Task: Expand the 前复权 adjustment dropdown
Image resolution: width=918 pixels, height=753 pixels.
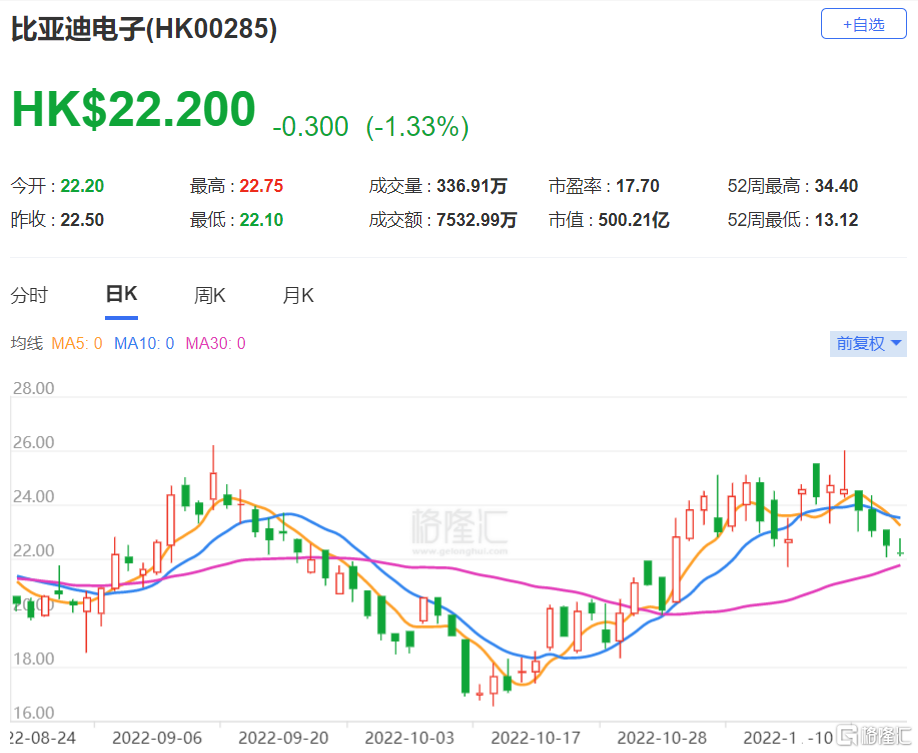Action: (868, 344)
